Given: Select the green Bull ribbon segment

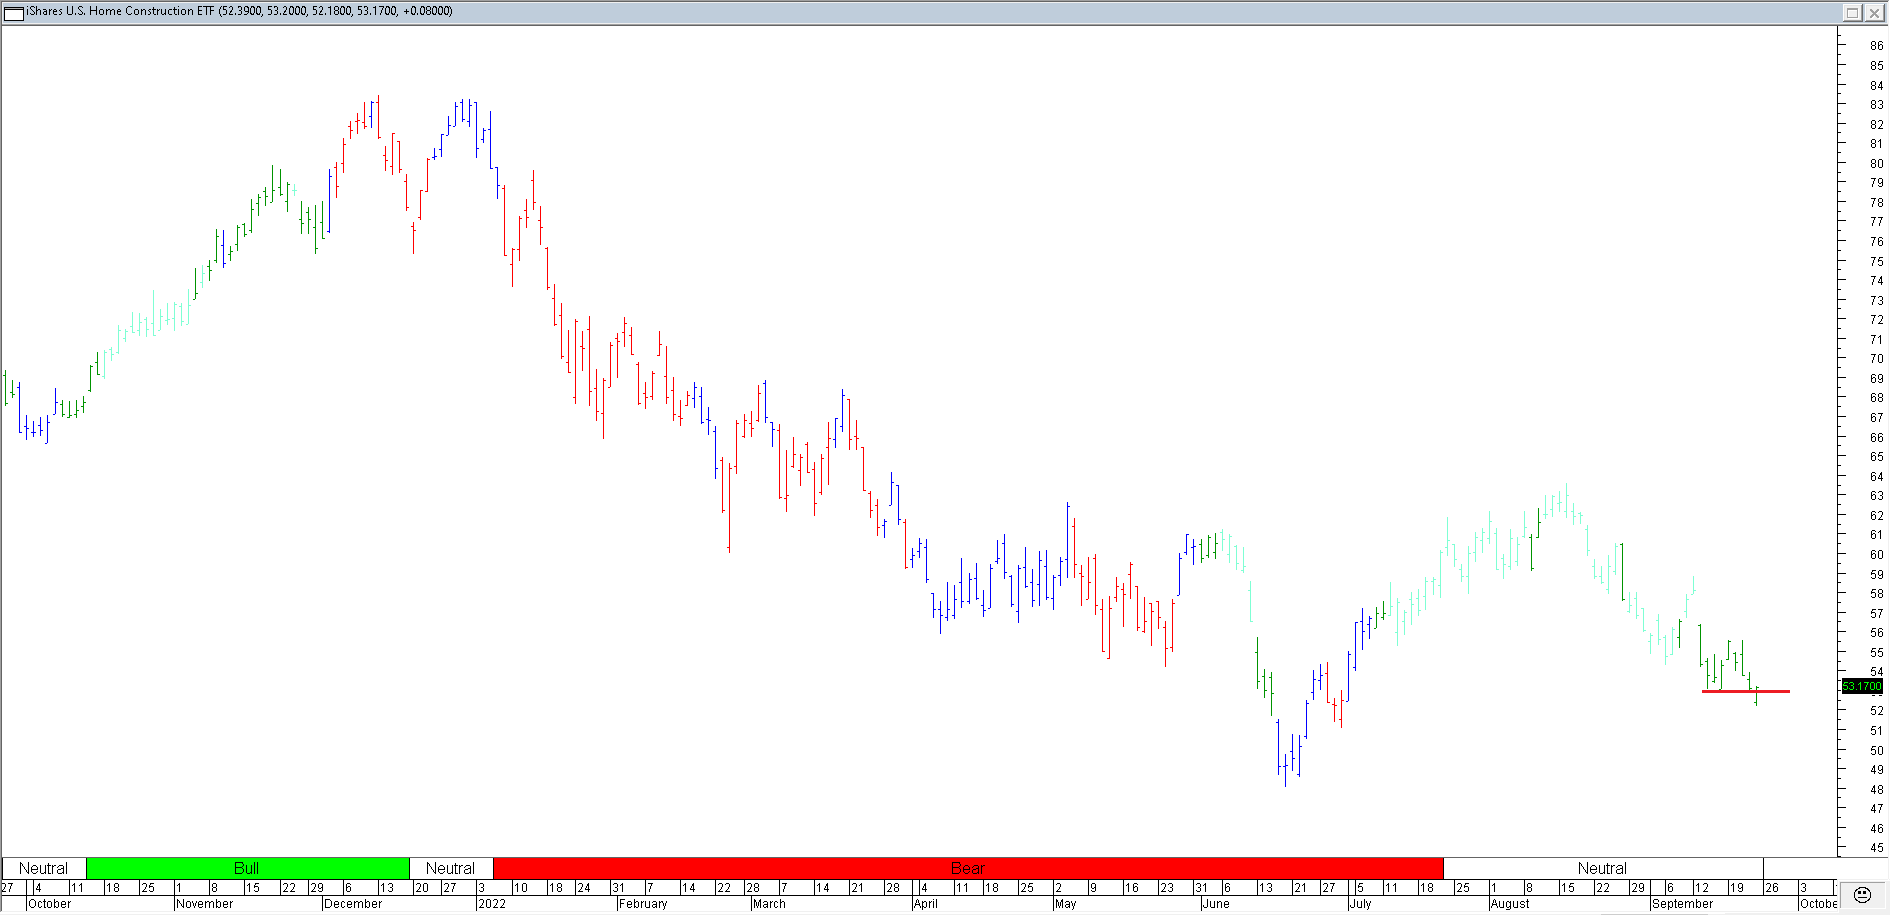Looking at the screenshot, I should point(247,868).
